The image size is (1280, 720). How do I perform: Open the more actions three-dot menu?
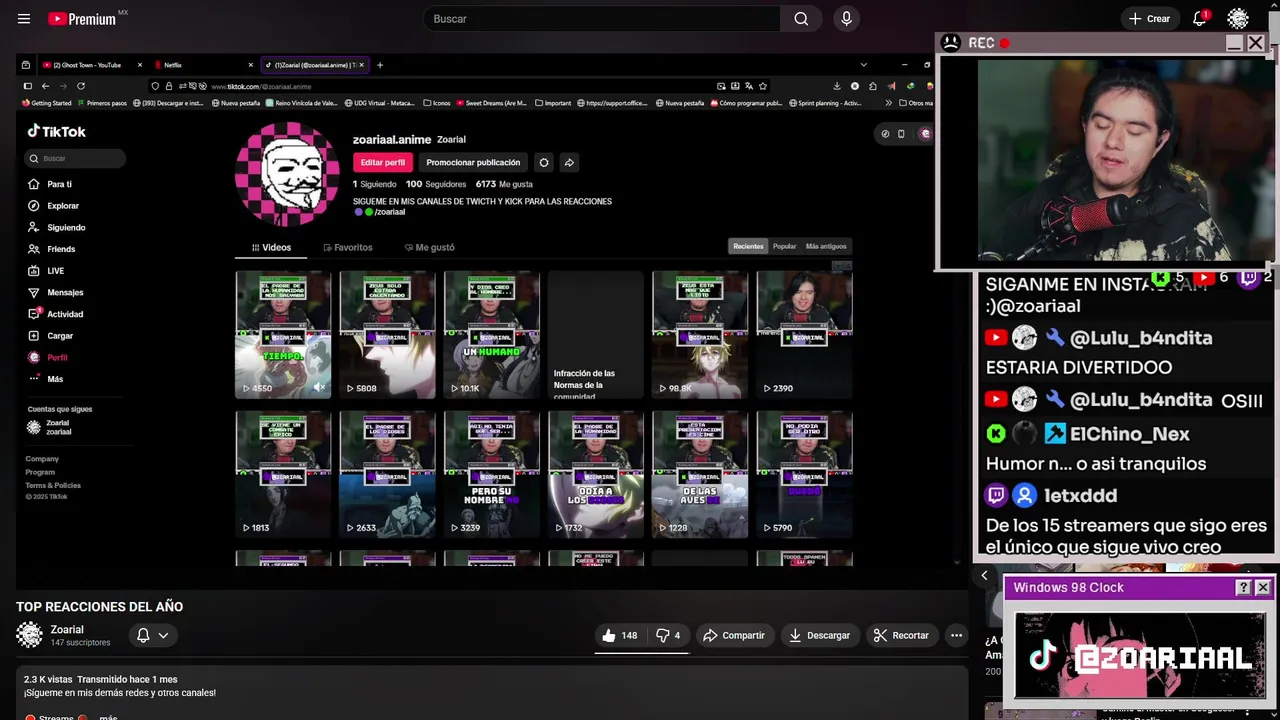click(956, 635)
